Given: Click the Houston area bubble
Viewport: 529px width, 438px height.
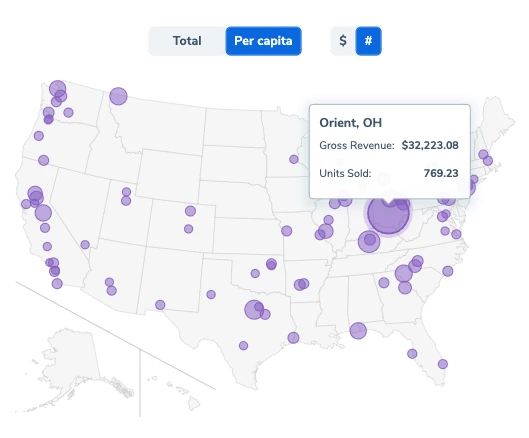Looking at the screenshot, I should [293, 337].
